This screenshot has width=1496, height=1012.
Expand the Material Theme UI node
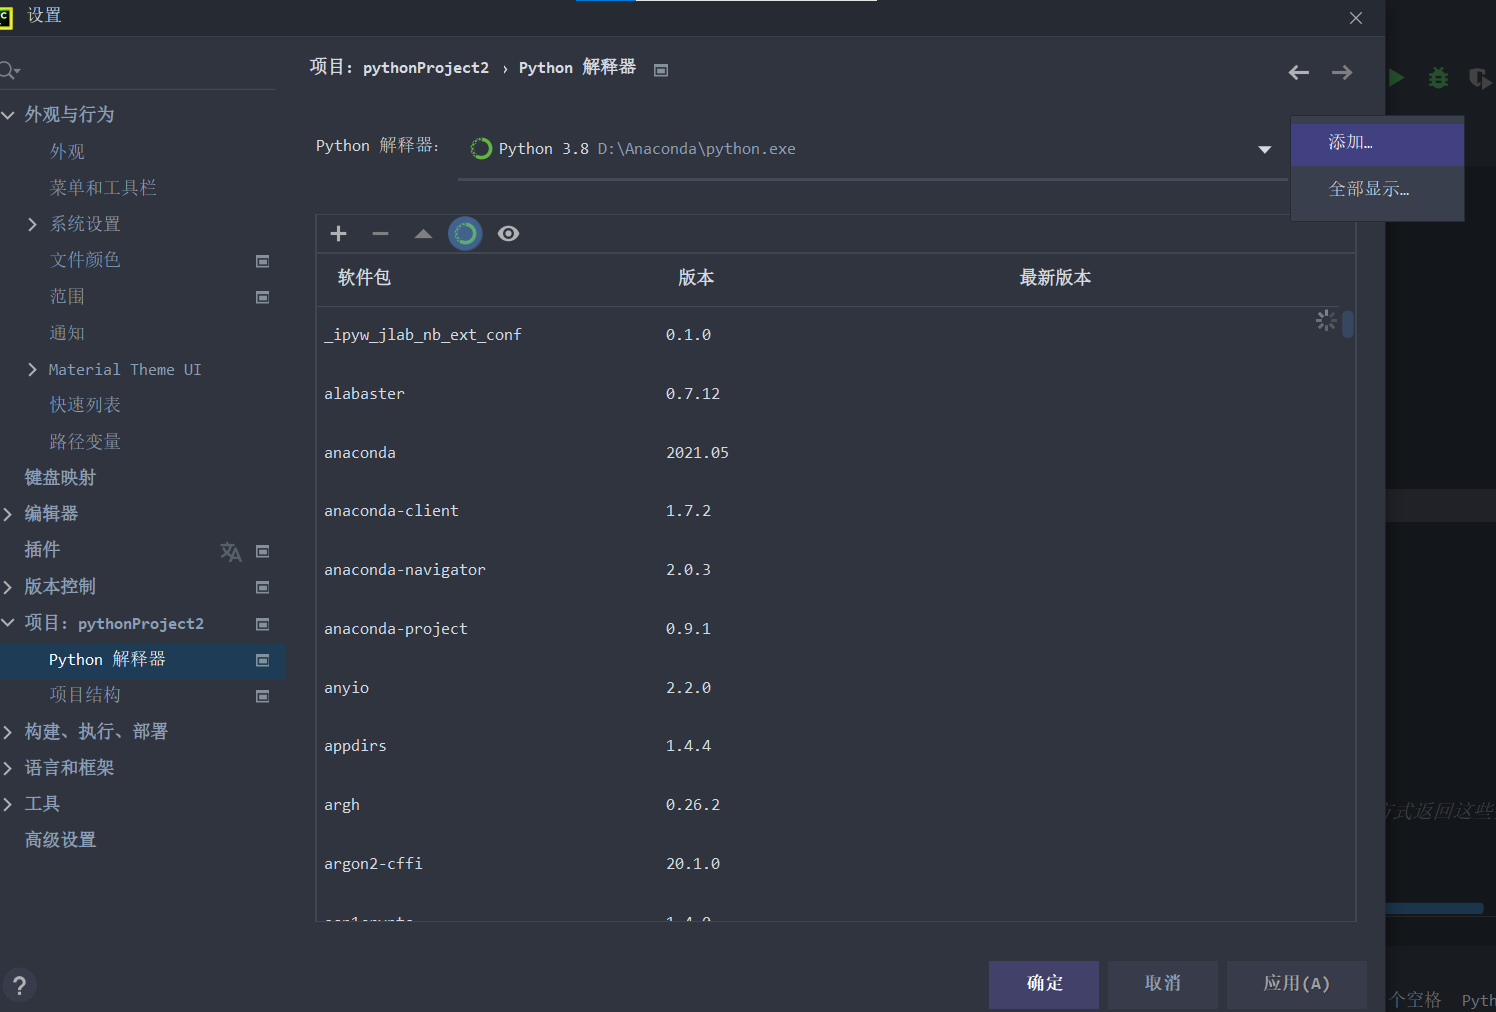pyautogui.click(x=32, y=370)
